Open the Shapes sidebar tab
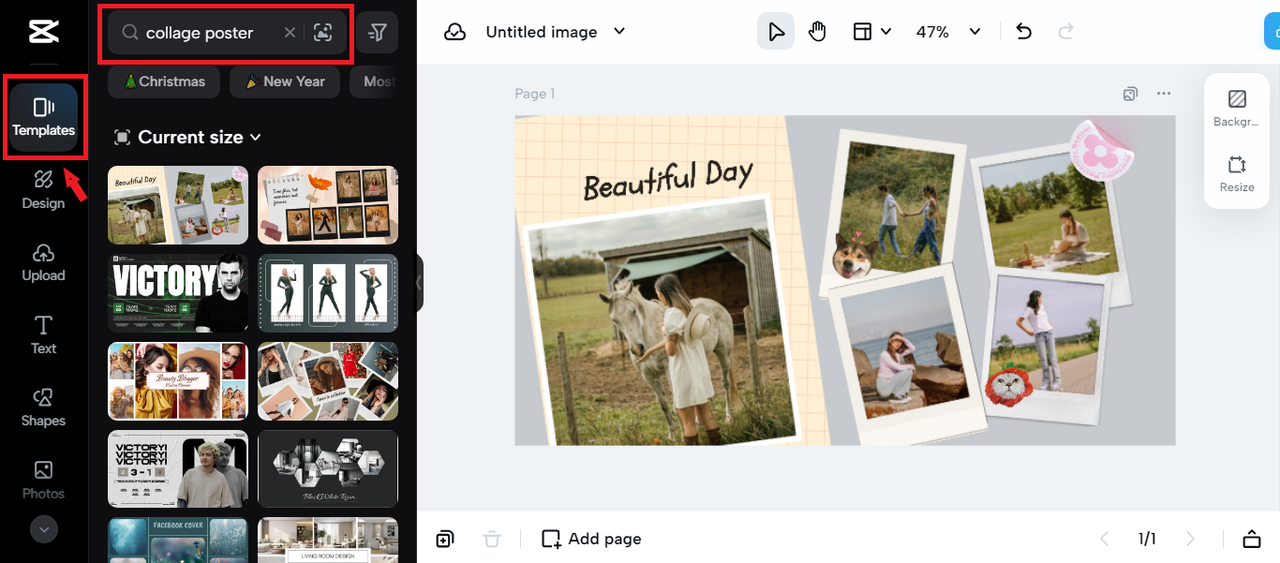The height and width of the screenshot is (563, 1280). pos(43,408)
